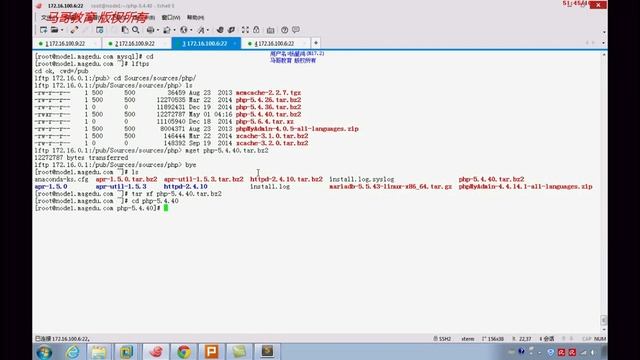
Task: Open Windows Explorer folder taskbar icon
Action: [x=99, y=352]
